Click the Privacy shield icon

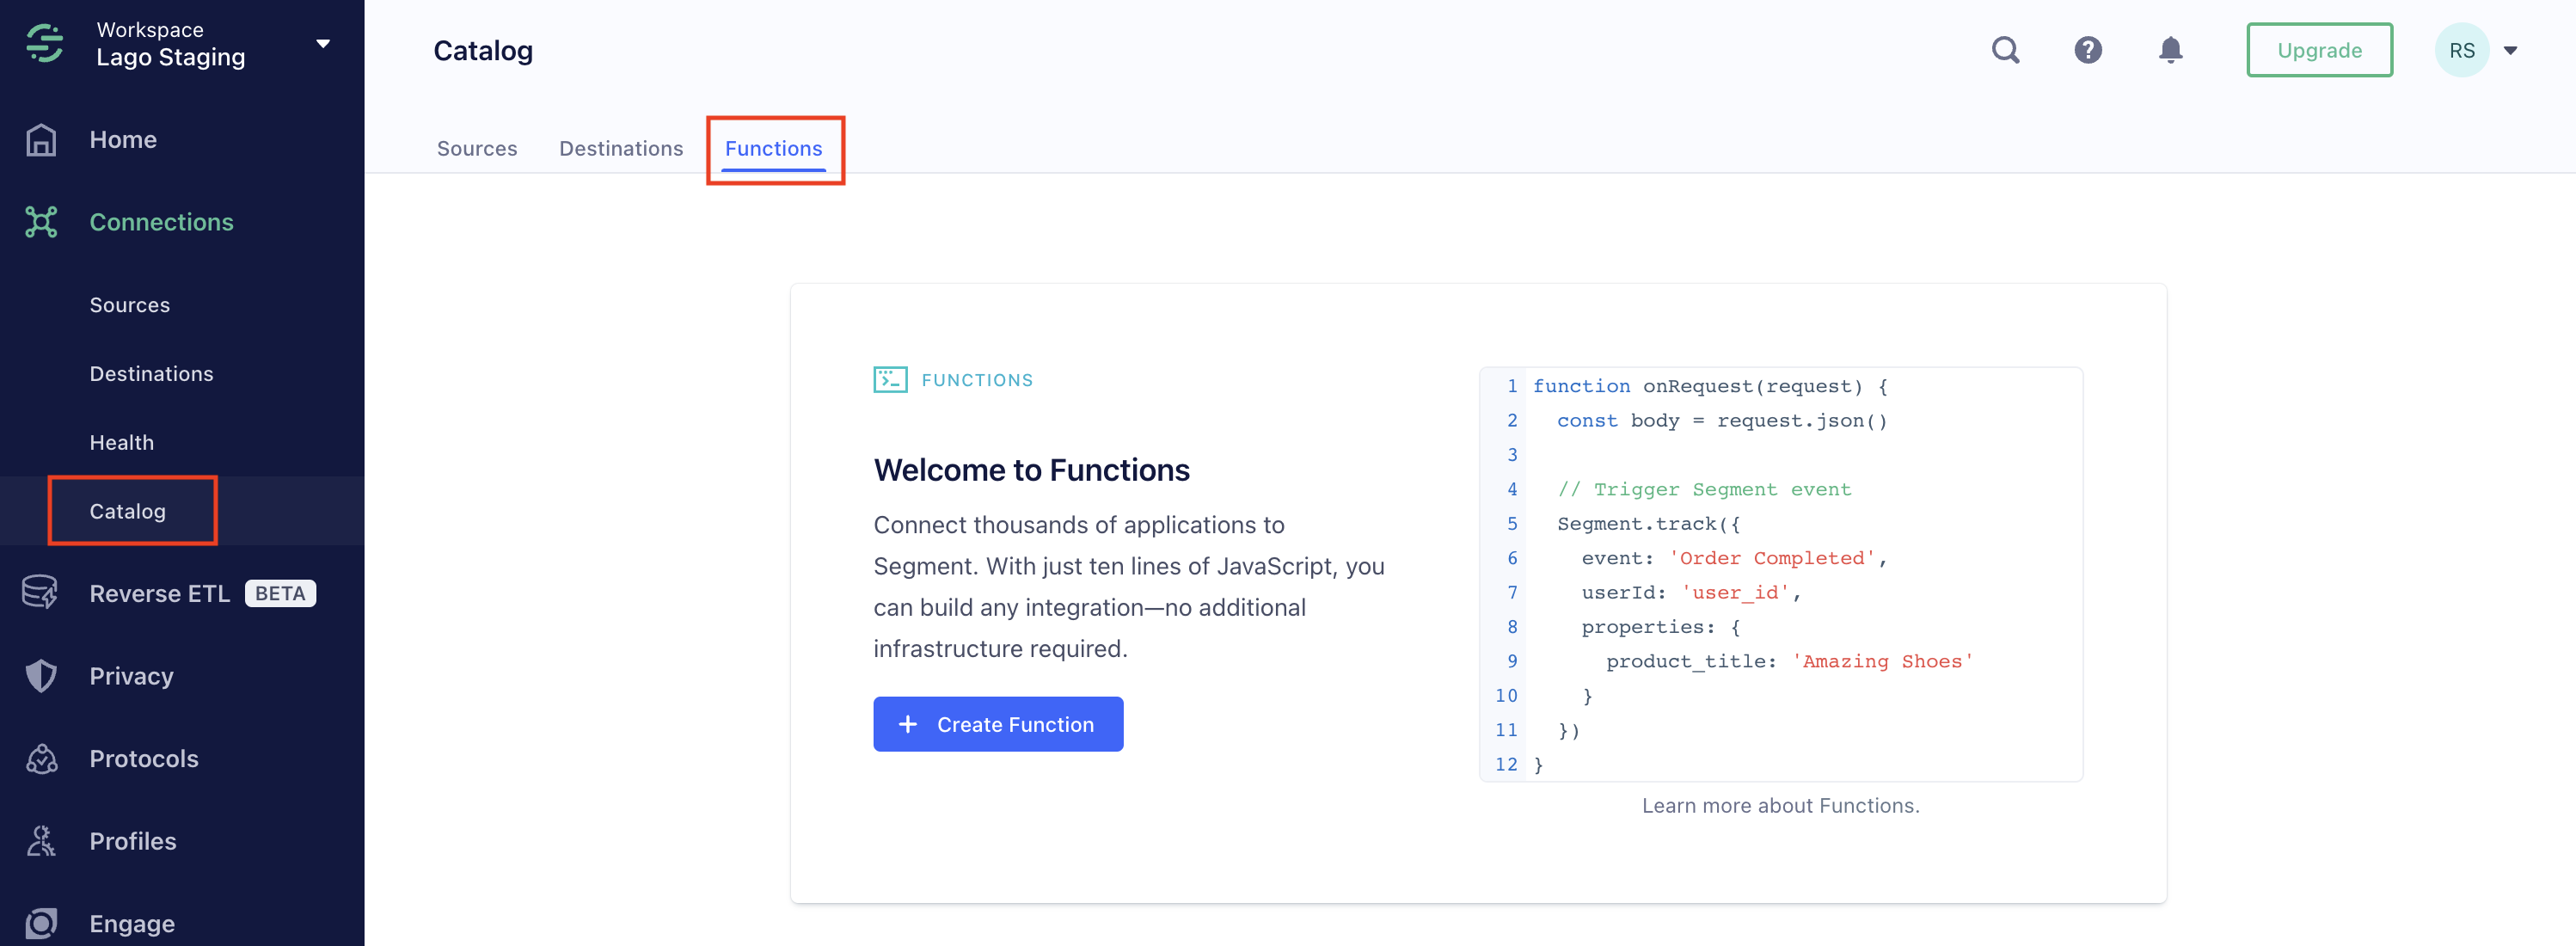(x=41, y=676)
